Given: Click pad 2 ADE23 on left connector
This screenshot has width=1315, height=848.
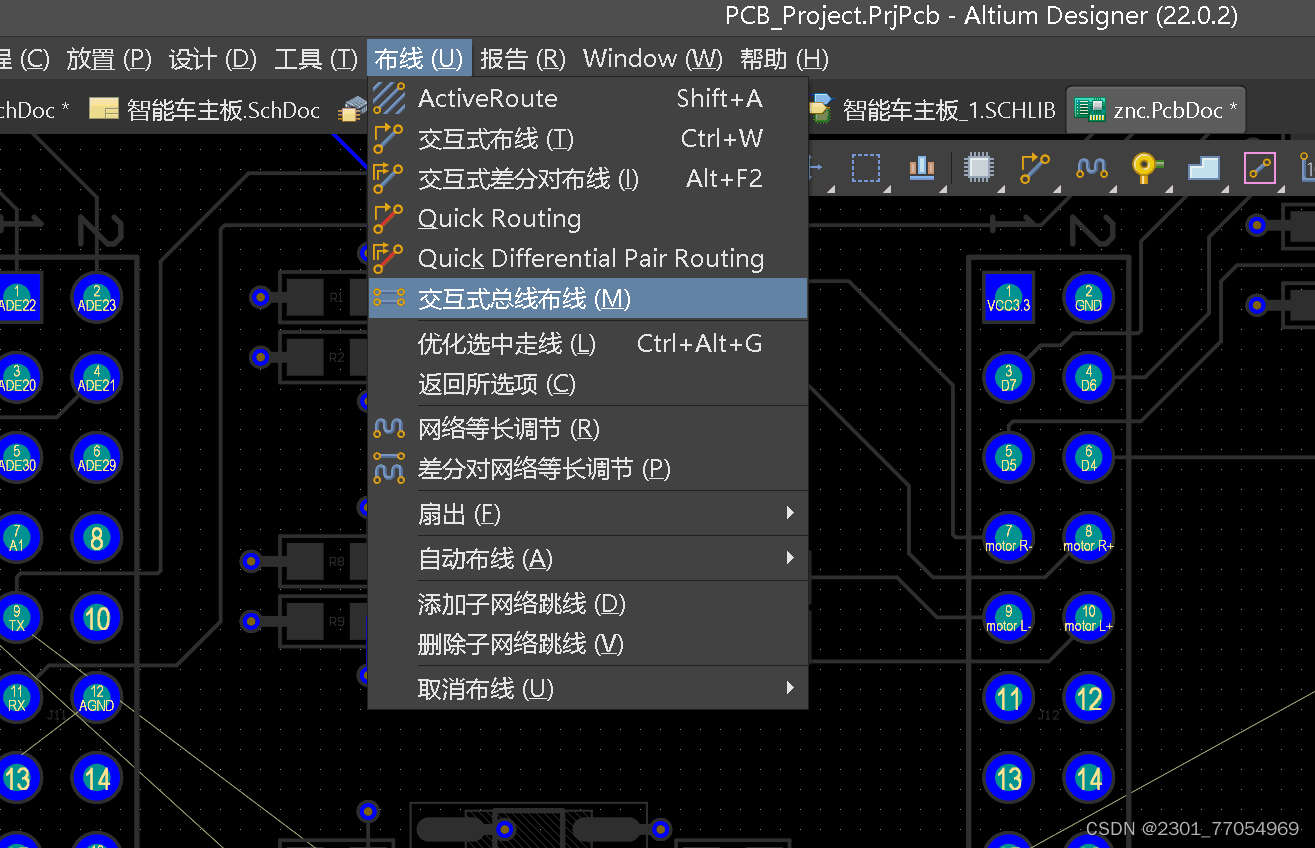Looking at the screenshot, I should click(97, 298).
